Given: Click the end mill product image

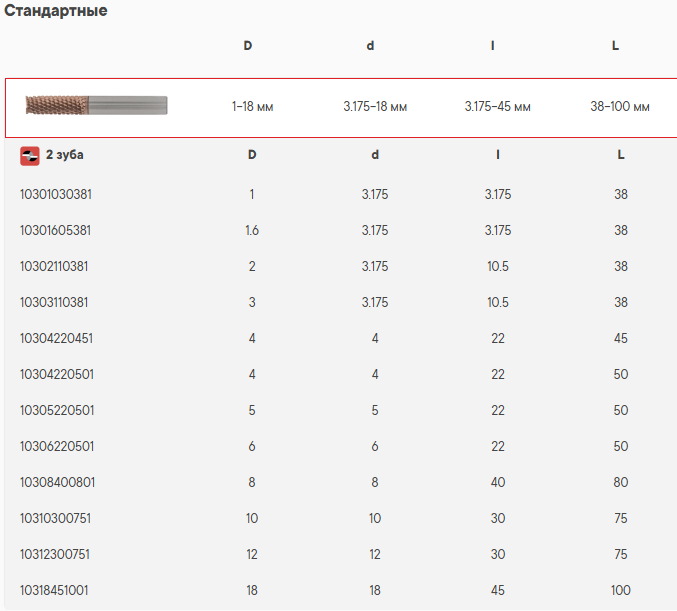Looking at the screenshot, I should (97, 105).
